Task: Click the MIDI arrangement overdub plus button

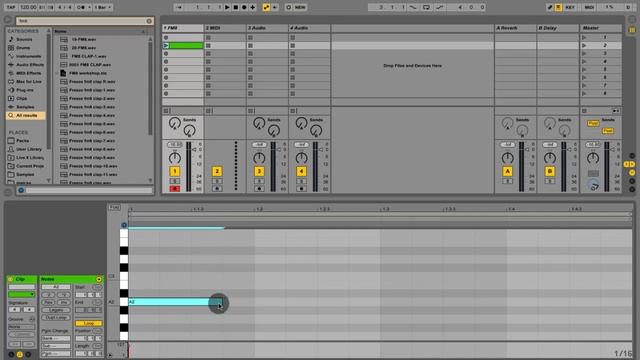Action: point(253,7)
